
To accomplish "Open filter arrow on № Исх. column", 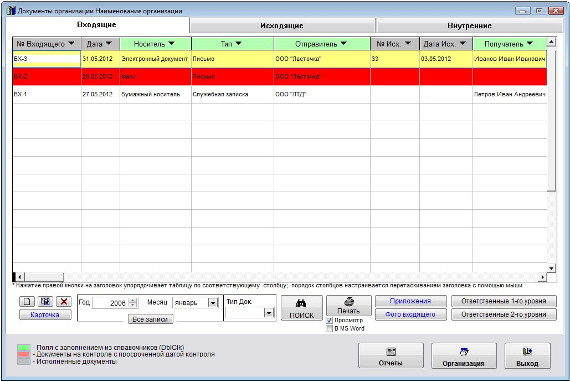I will pos(408,44).
